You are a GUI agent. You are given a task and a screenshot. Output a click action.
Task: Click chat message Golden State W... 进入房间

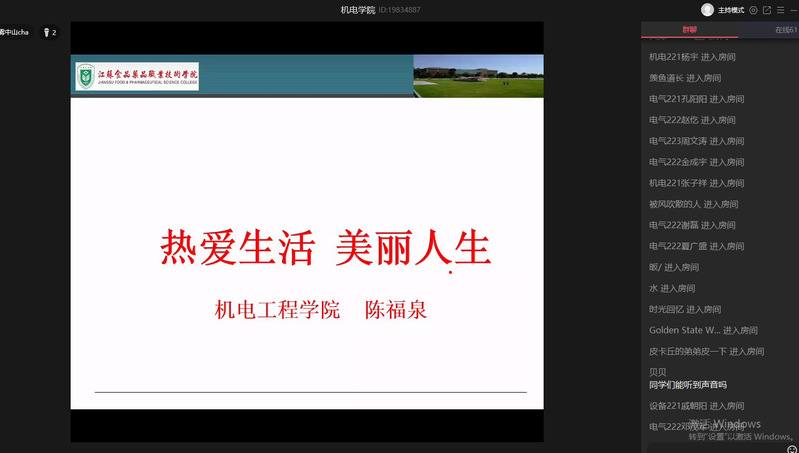(x=703, y=330)
